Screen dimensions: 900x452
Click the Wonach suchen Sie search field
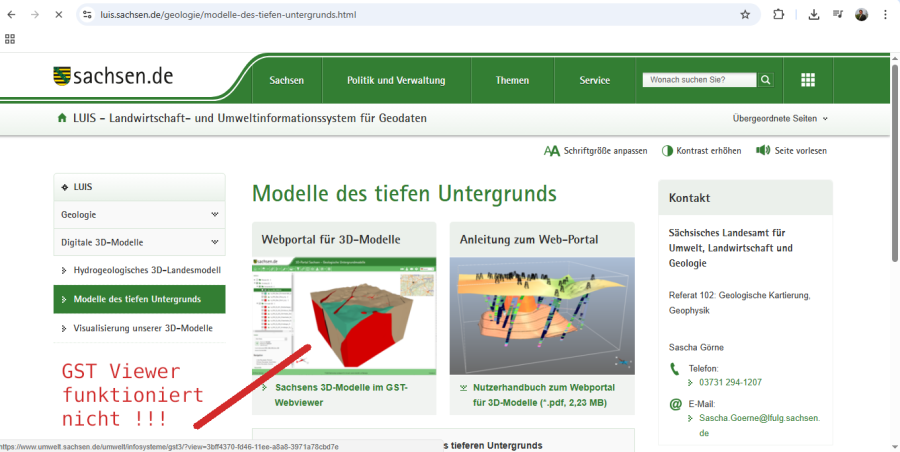[698, 80]
